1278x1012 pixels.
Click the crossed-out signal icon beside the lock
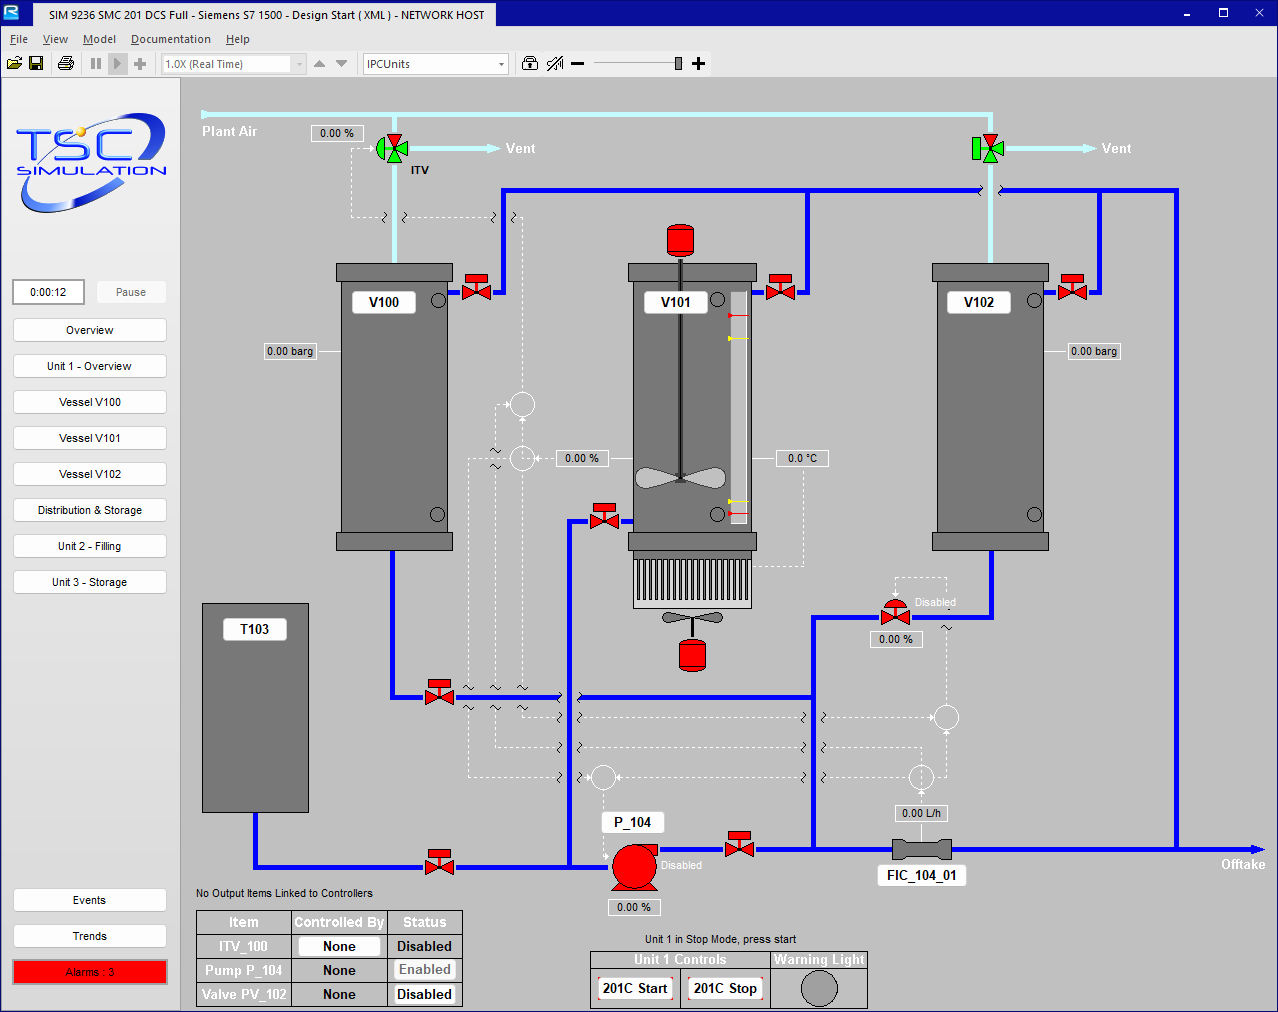pyautogui.click(x=555, y=63)
